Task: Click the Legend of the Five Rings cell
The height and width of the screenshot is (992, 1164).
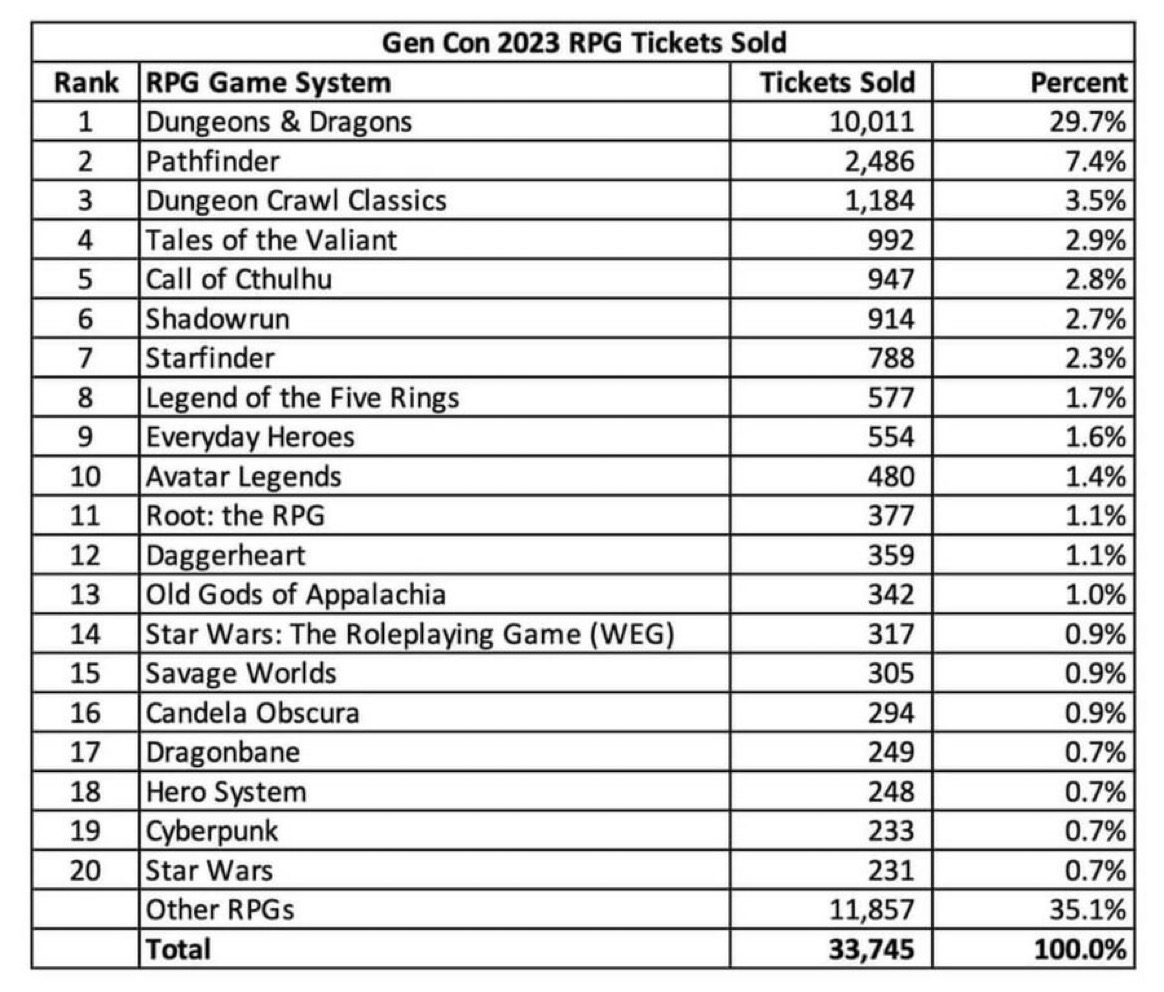Action: tap(302, 398)
